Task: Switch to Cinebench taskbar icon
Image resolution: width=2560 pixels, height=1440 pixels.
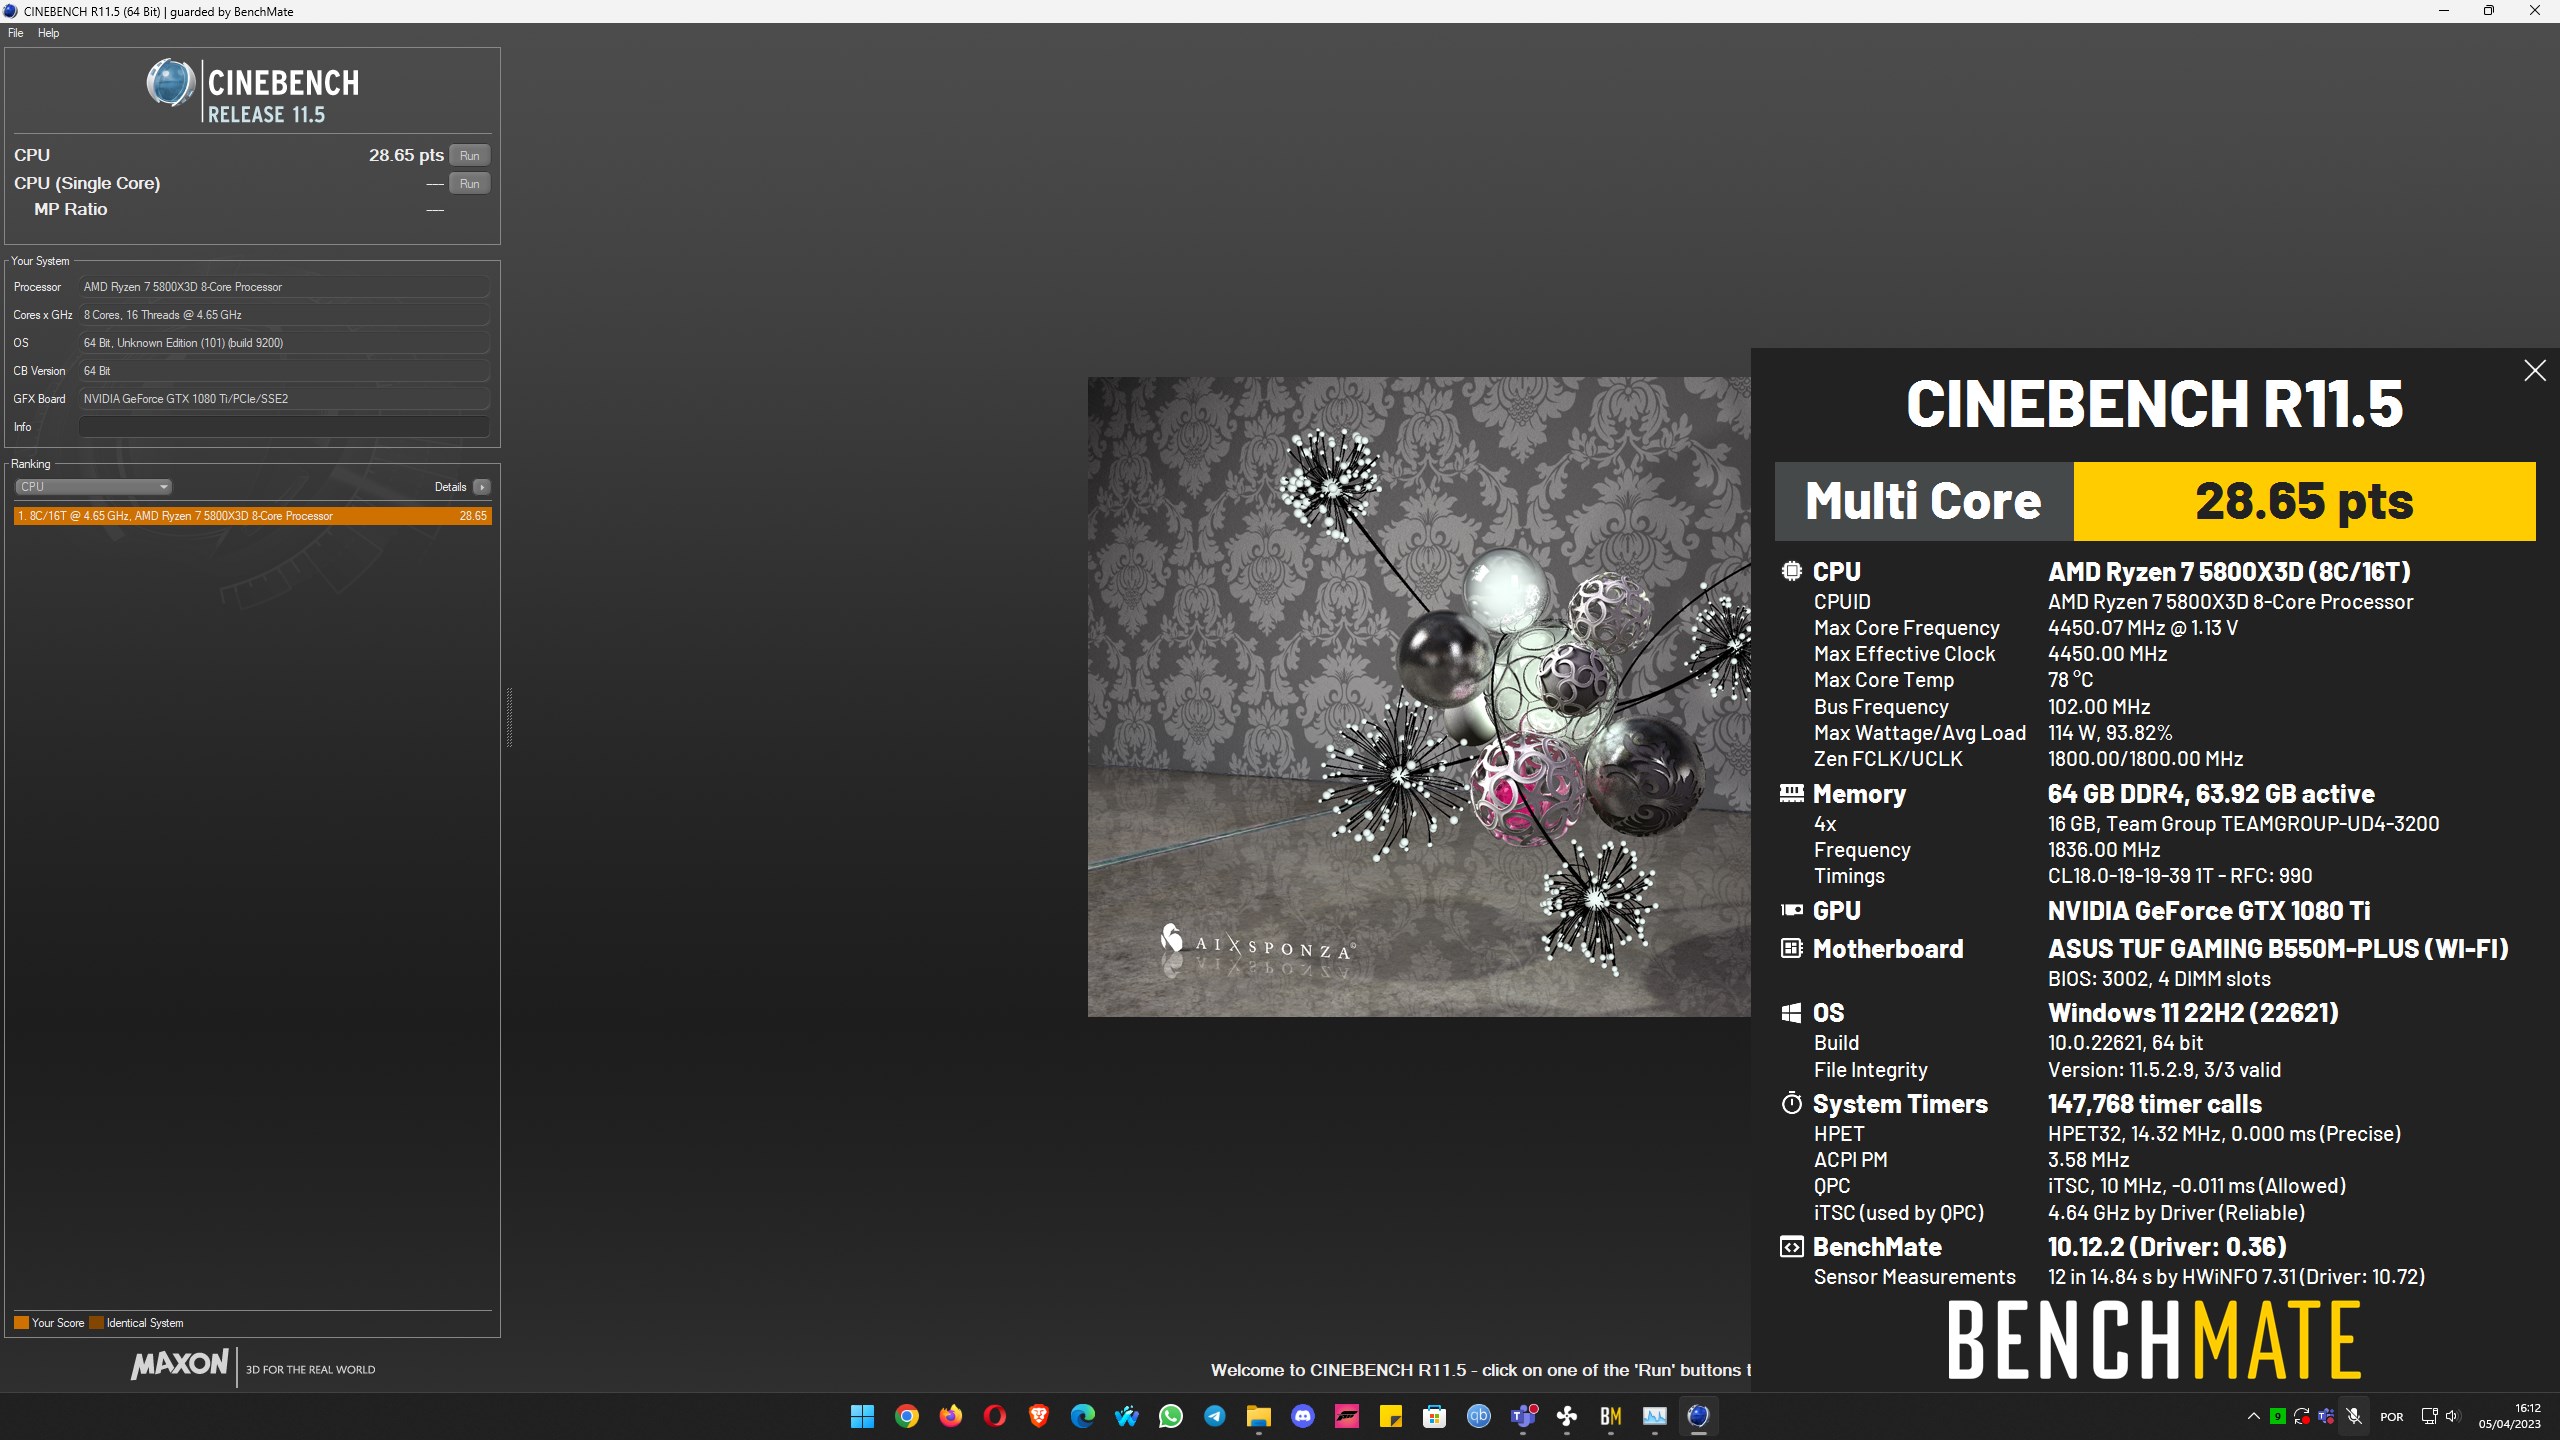Action: (x=1698, y=1416)
